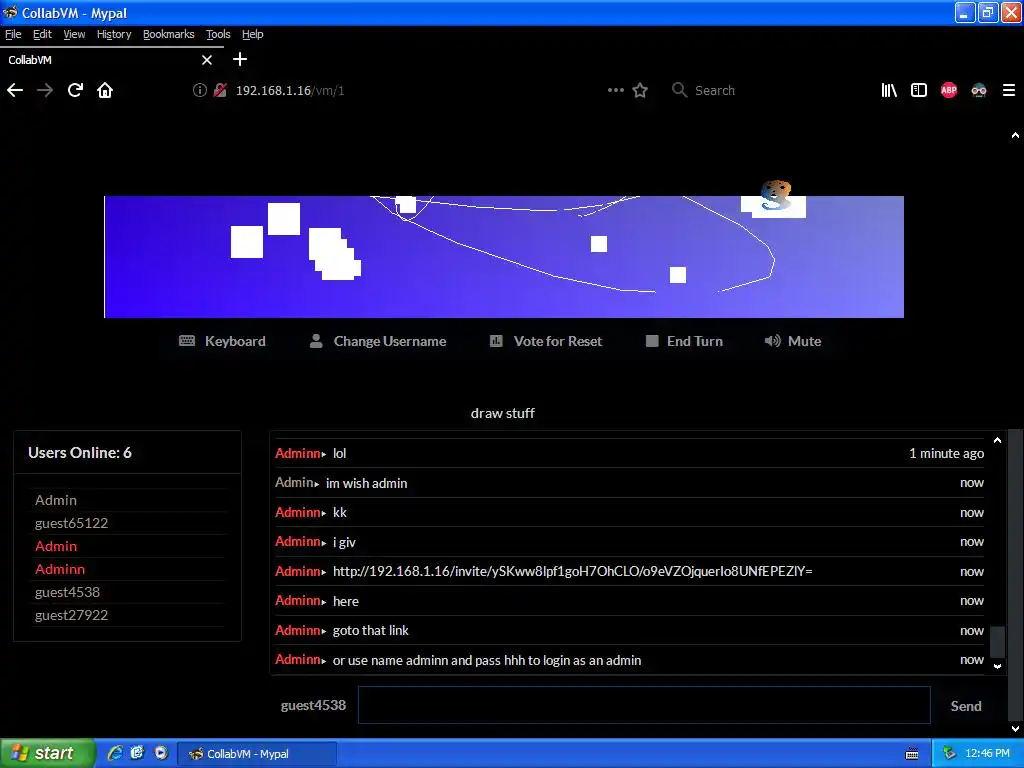
Task: Select the CollabVM tab
Action: 112,59
